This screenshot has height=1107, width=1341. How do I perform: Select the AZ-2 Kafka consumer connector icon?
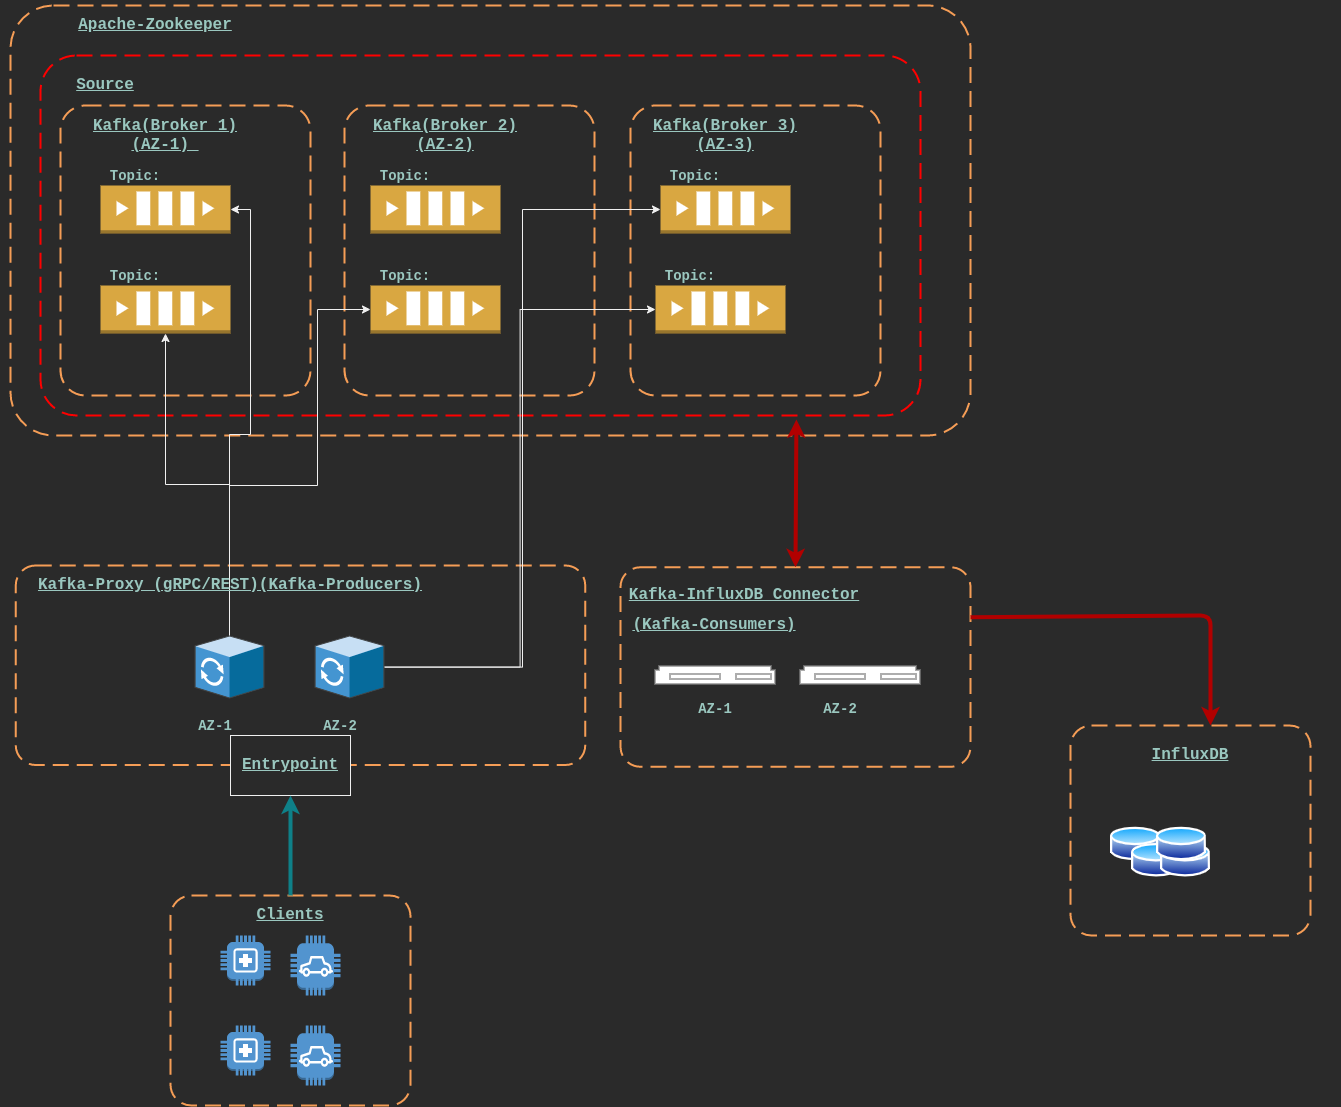[860, 675]
